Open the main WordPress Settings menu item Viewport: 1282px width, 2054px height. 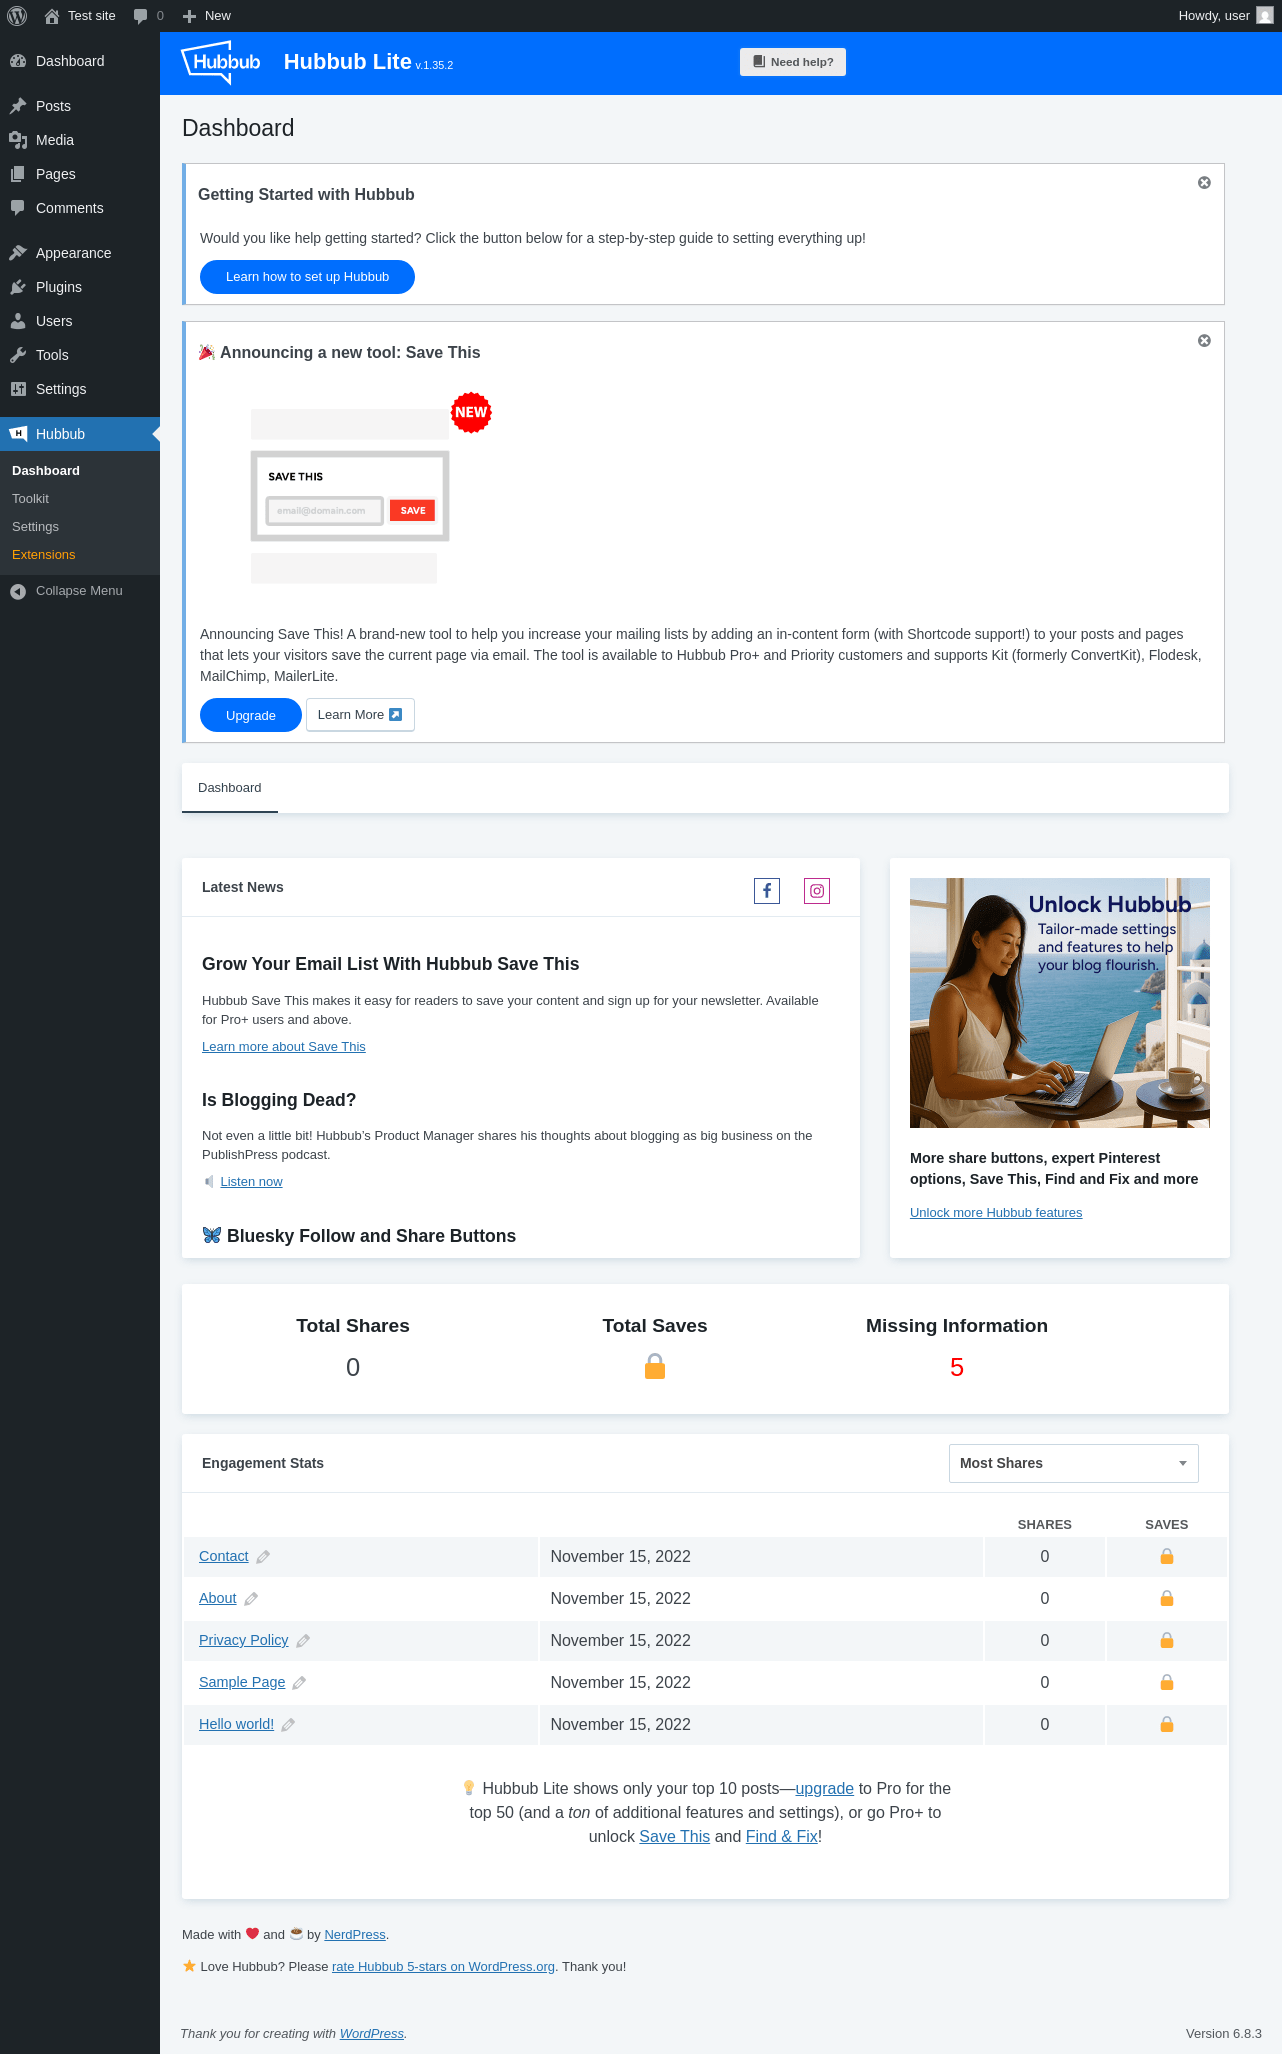coord(80,389)
